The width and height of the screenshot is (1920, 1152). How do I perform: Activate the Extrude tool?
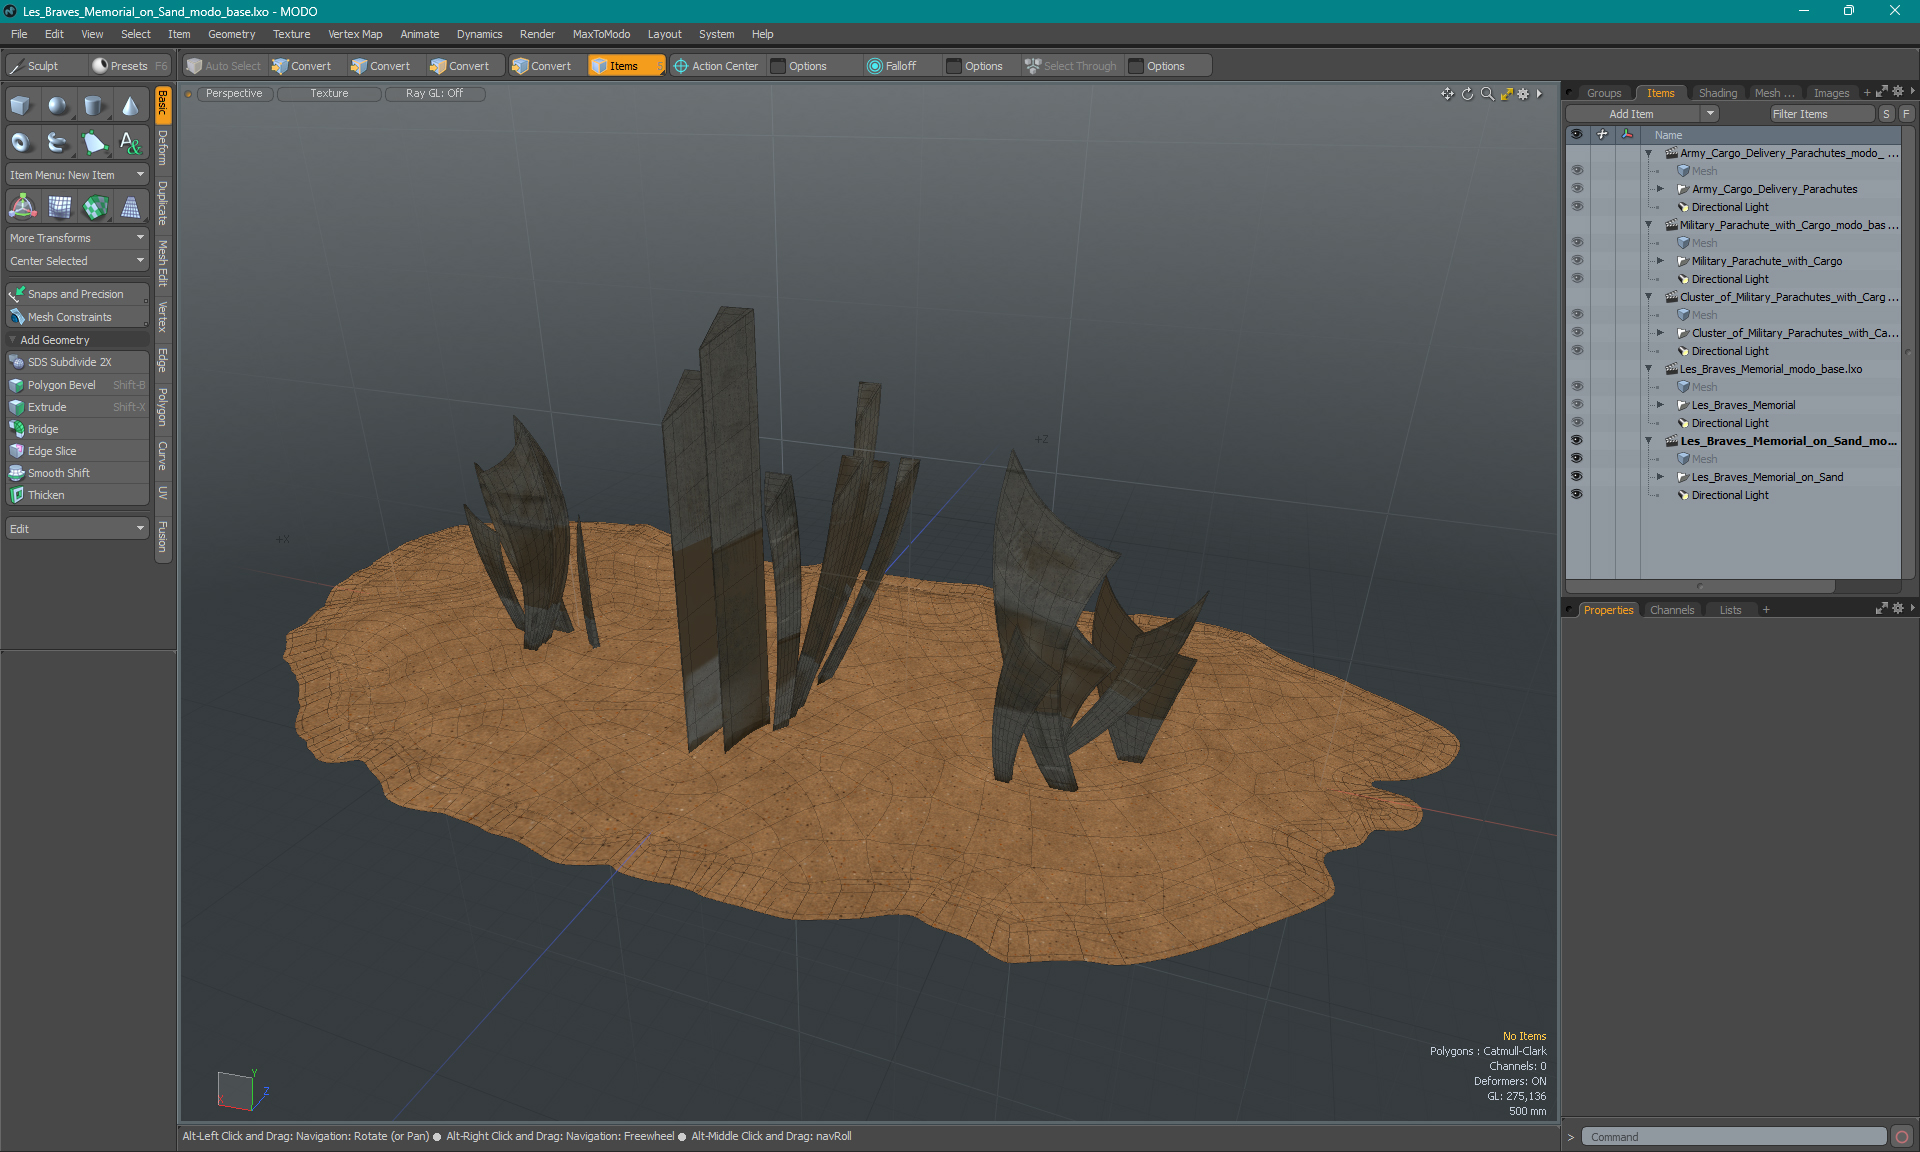coord(78,407)
